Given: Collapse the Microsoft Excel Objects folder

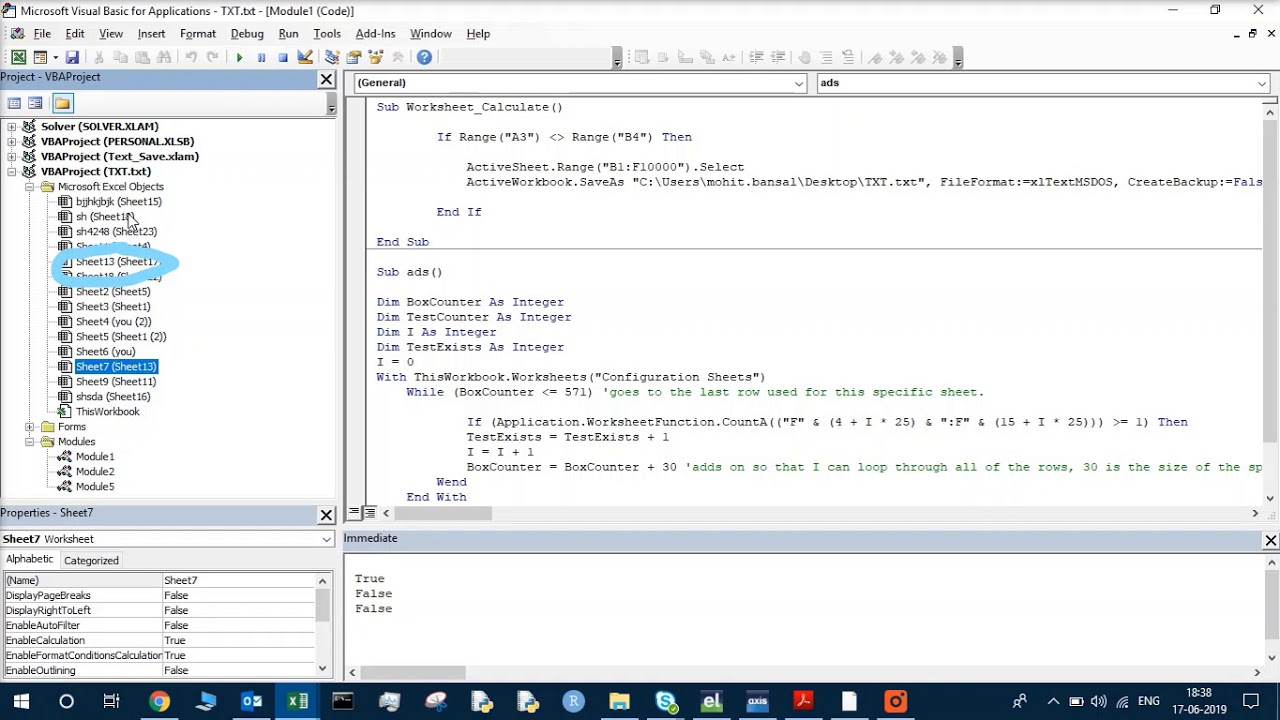Looking at the screenshot, I should [x=30, y=186].
